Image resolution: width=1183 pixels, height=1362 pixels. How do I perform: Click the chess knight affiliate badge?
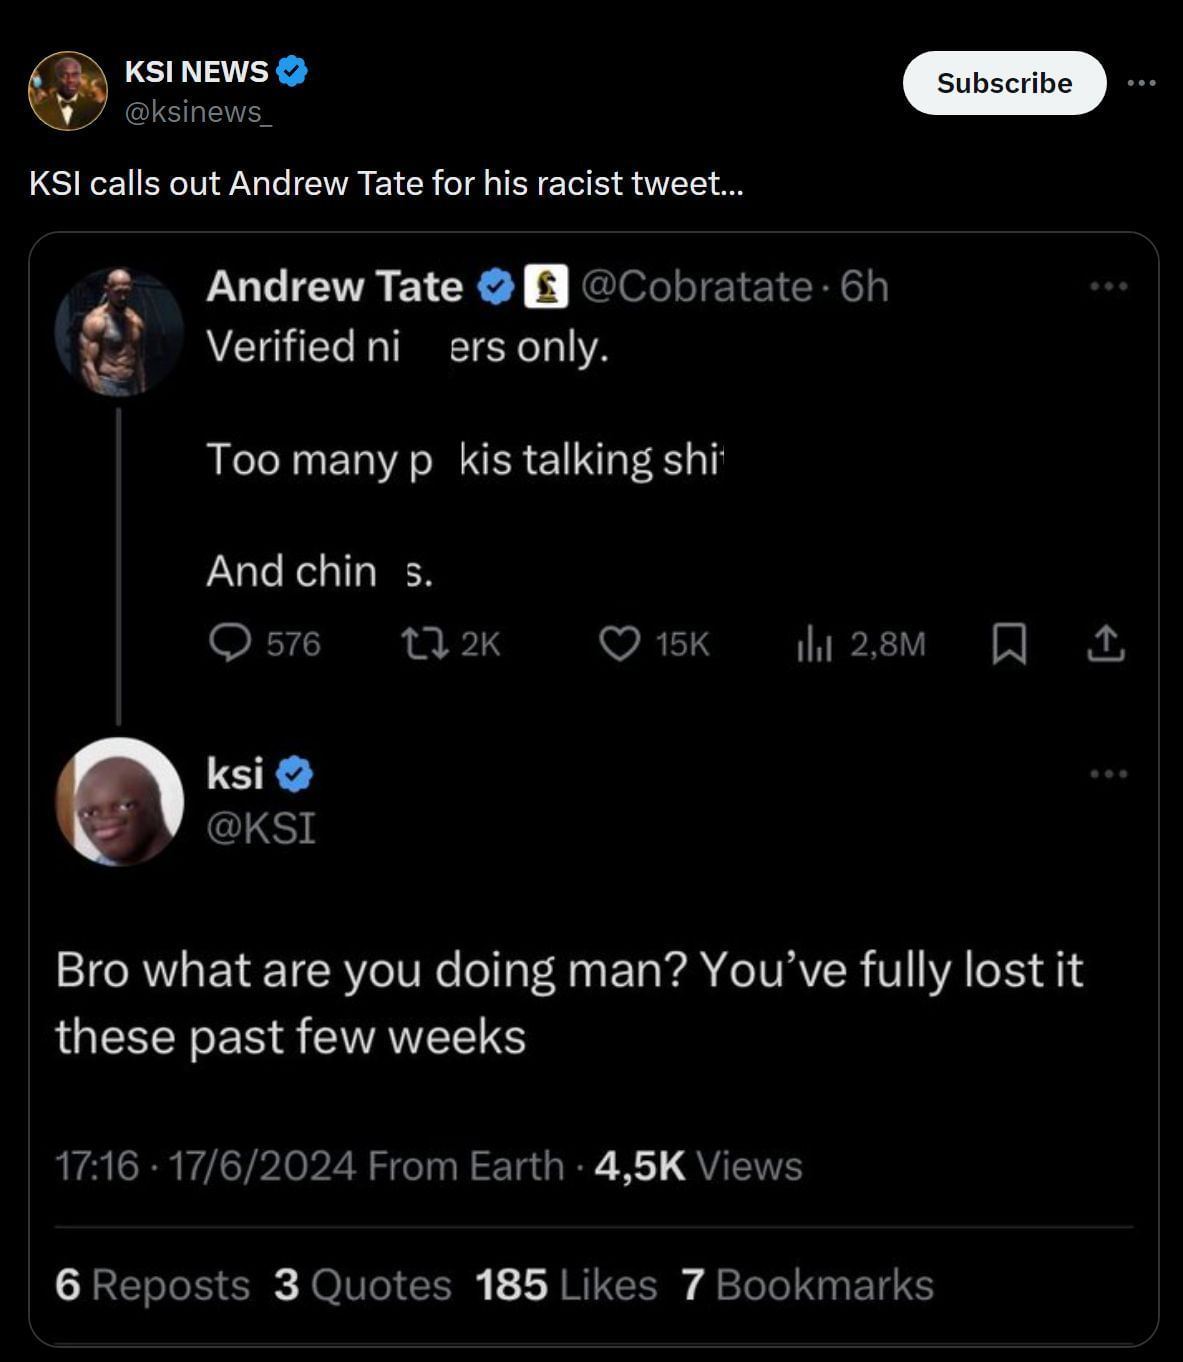click(x=546, y=287)
